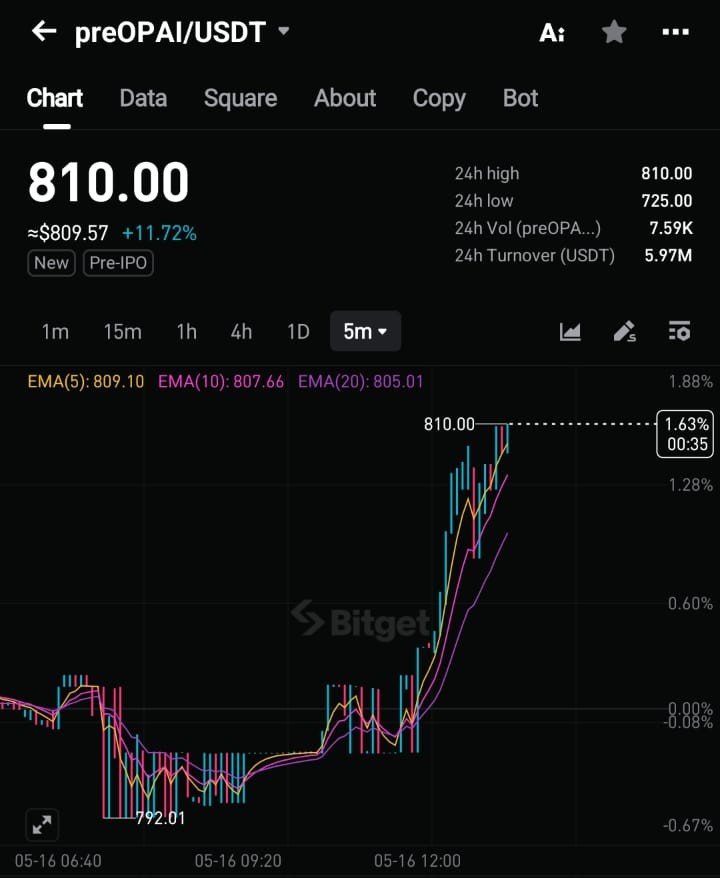Tap the EMA(20) 805.01 label
Viewport: 720px width, 878px height.
[x=361, y=382]
